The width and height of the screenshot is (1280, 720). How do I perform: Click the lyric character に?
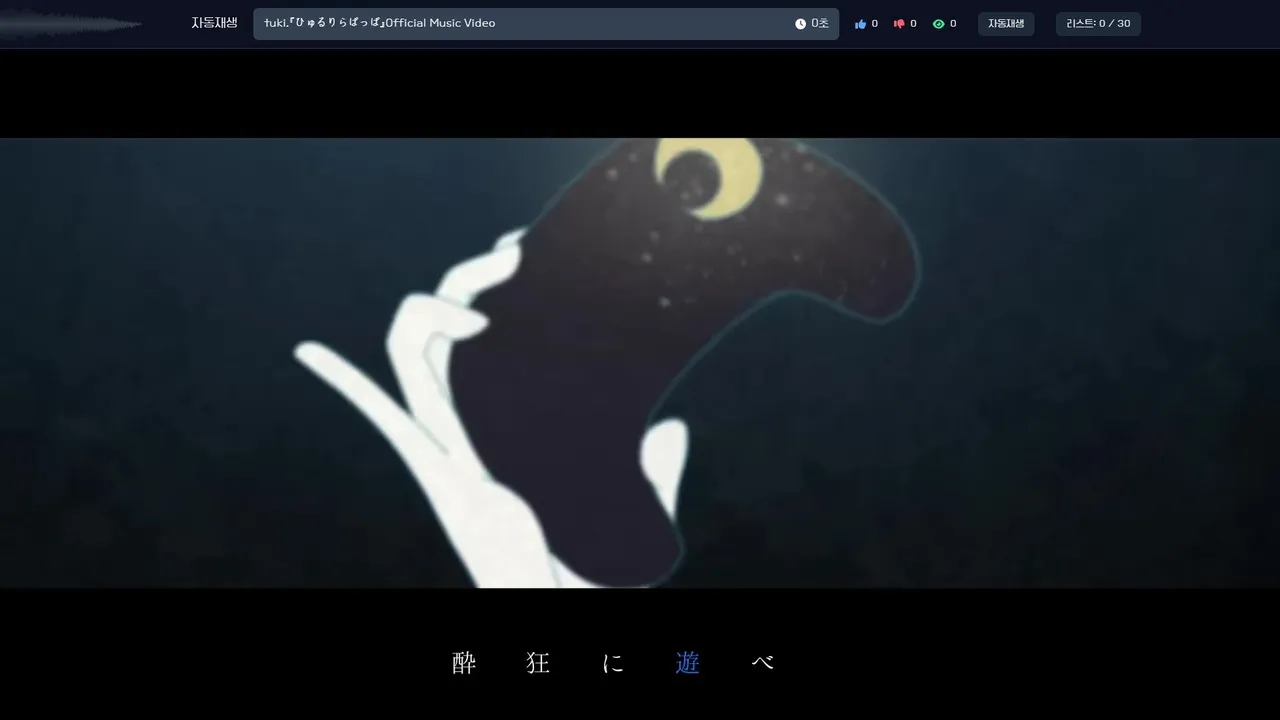click(x=613, y=663)
